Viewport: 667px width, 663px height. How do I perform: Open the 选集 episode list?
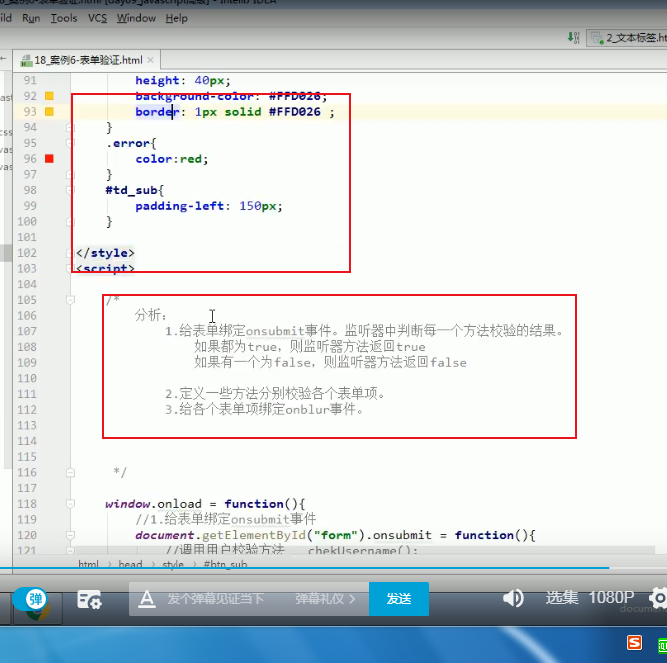[562, 598]
